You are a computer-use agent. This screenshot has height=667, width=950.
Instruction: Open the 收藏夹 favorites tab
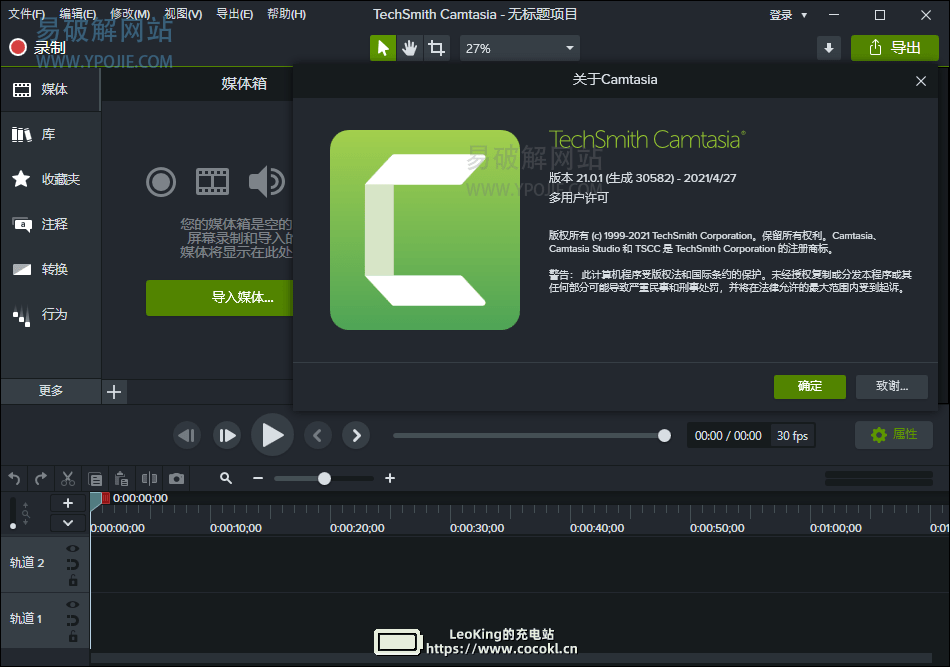point(50,179)
